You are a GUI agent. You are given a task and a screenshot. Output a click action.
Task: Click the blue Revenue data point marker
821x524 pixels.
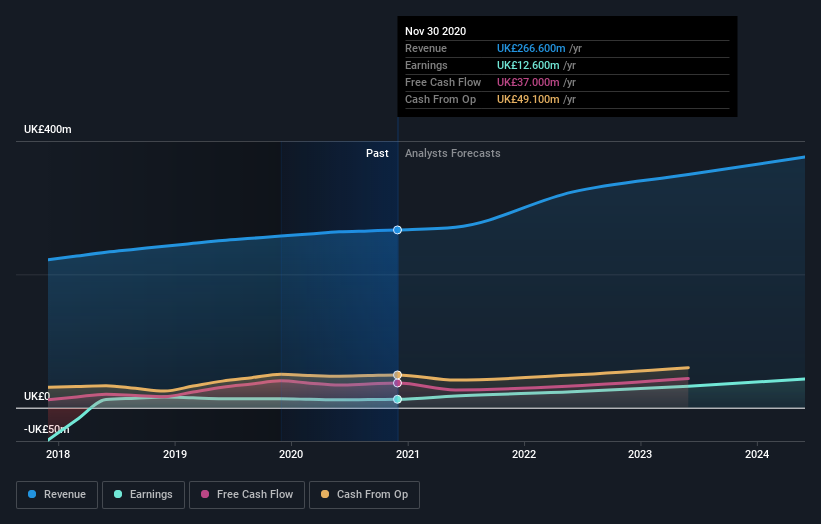pos(397,230)
